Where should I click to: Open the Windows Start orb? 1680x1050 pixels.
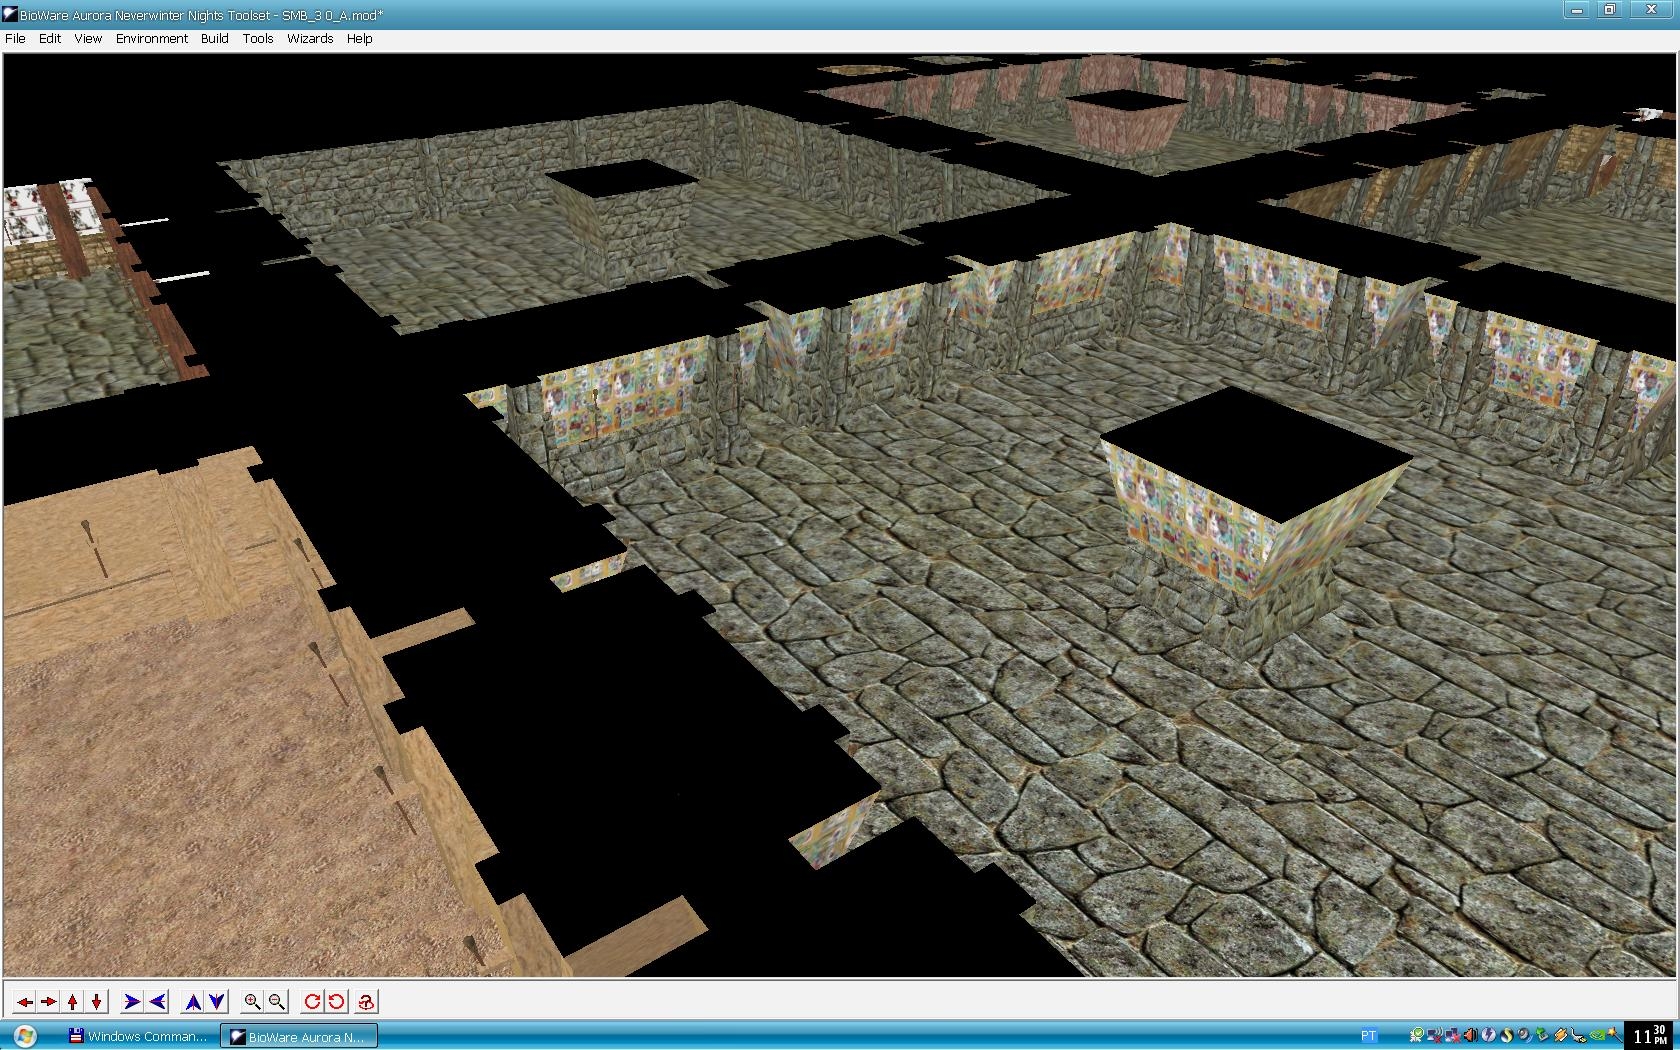25,1036
